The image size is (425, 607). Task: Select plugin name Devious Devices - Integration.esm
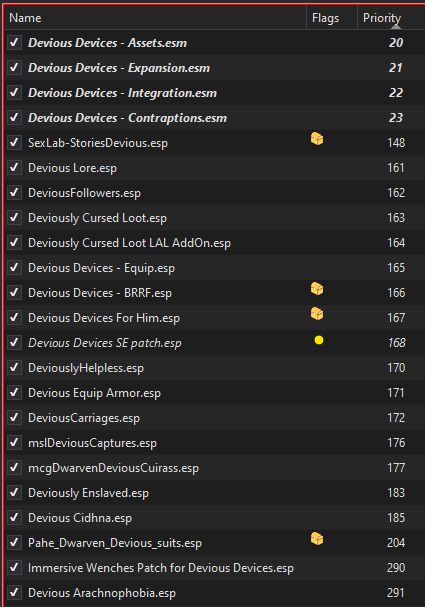122,93
